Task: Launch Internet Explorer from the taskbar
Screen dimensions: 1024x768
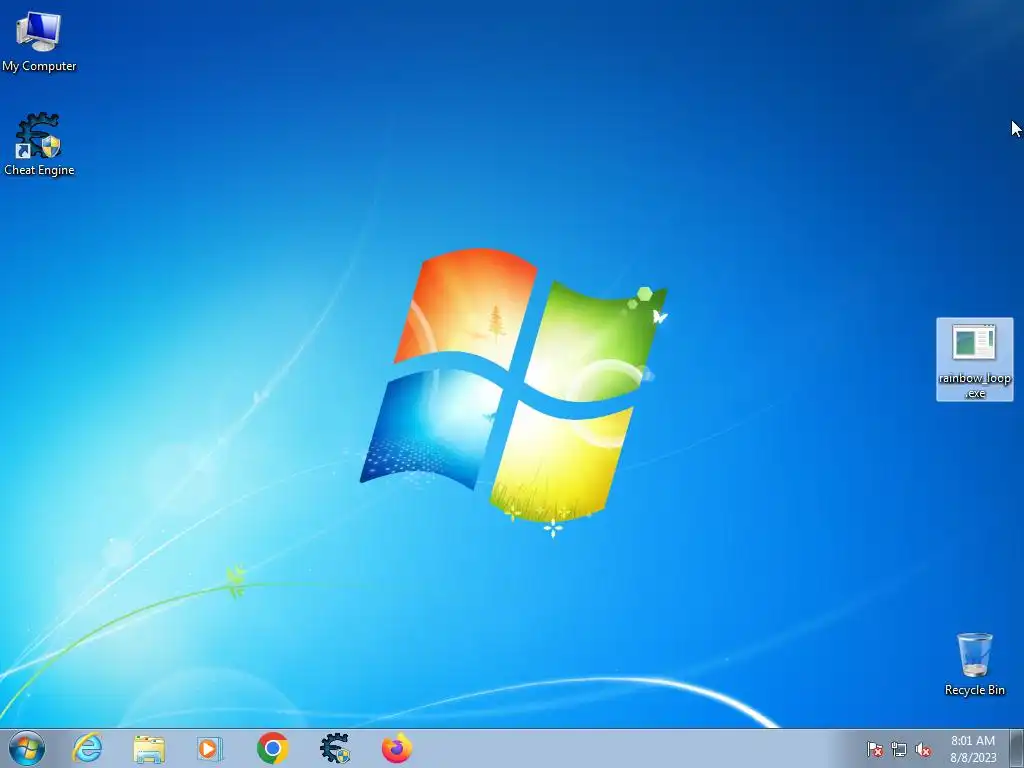Action: point(88,748)
